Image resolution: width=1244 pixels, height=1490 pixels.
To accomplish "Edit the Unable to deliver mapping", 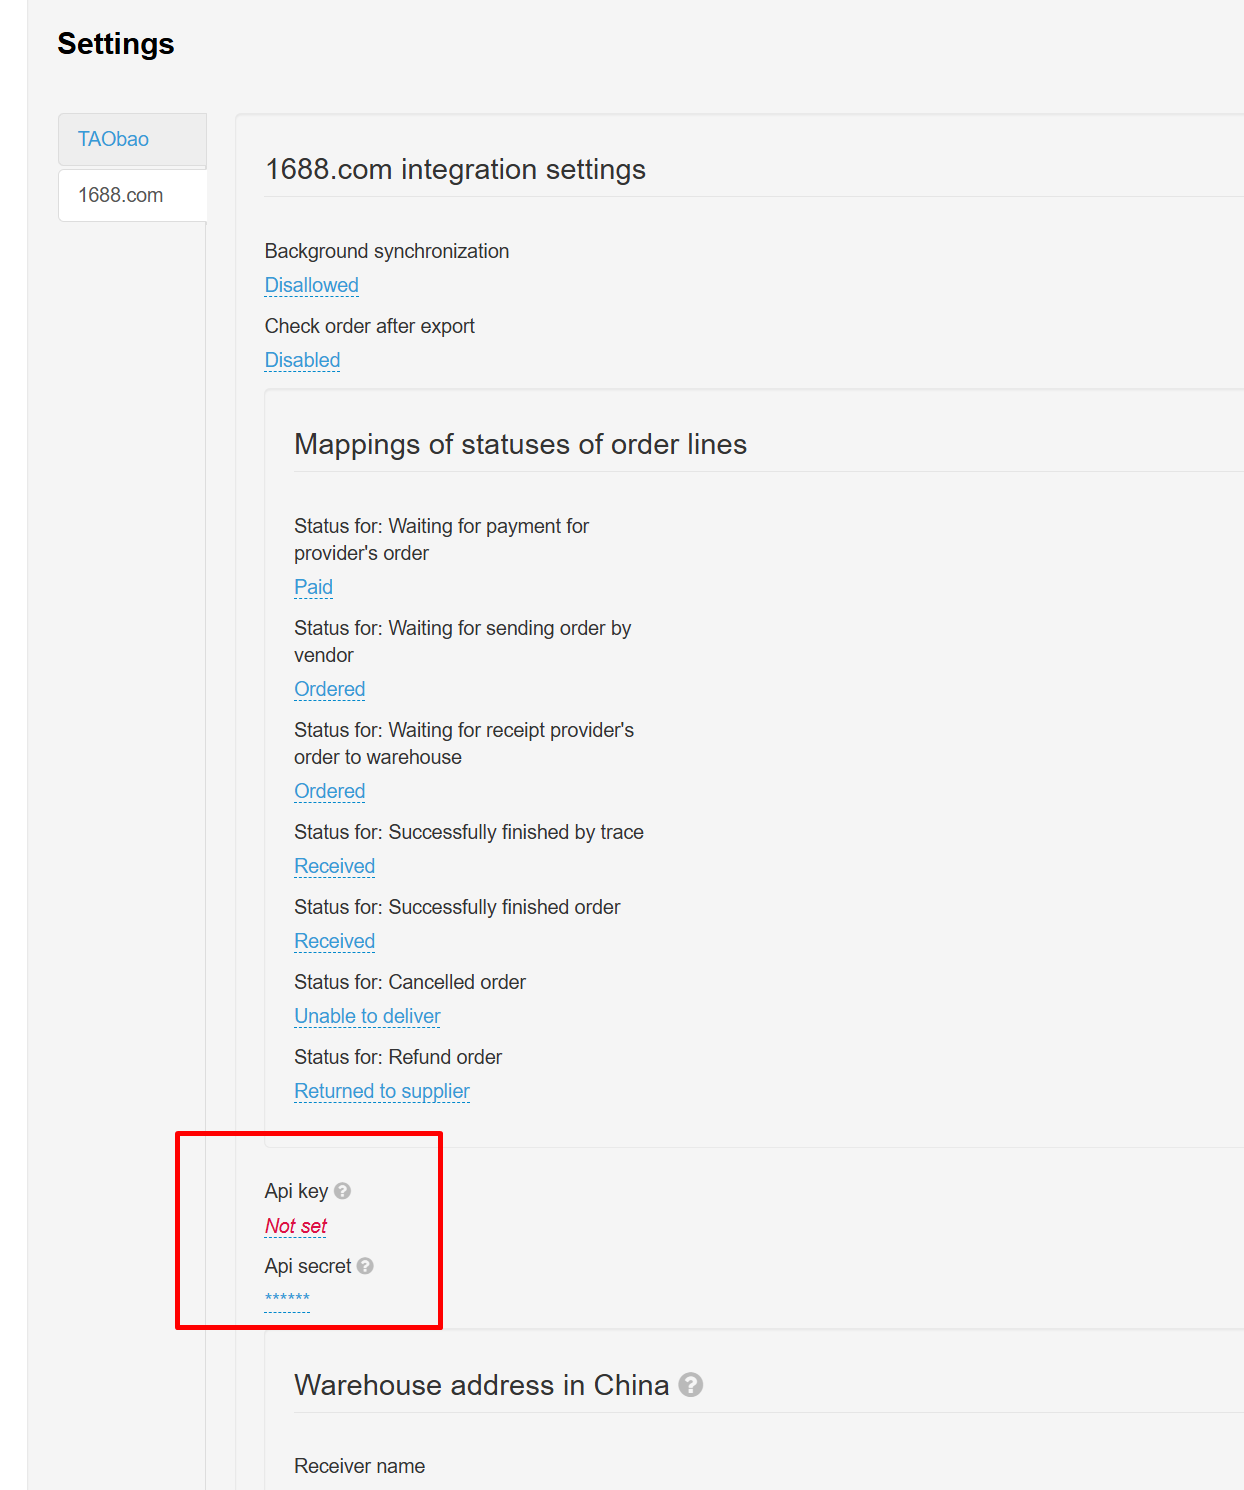I will pyautogui.click(x=367, y=1016).
